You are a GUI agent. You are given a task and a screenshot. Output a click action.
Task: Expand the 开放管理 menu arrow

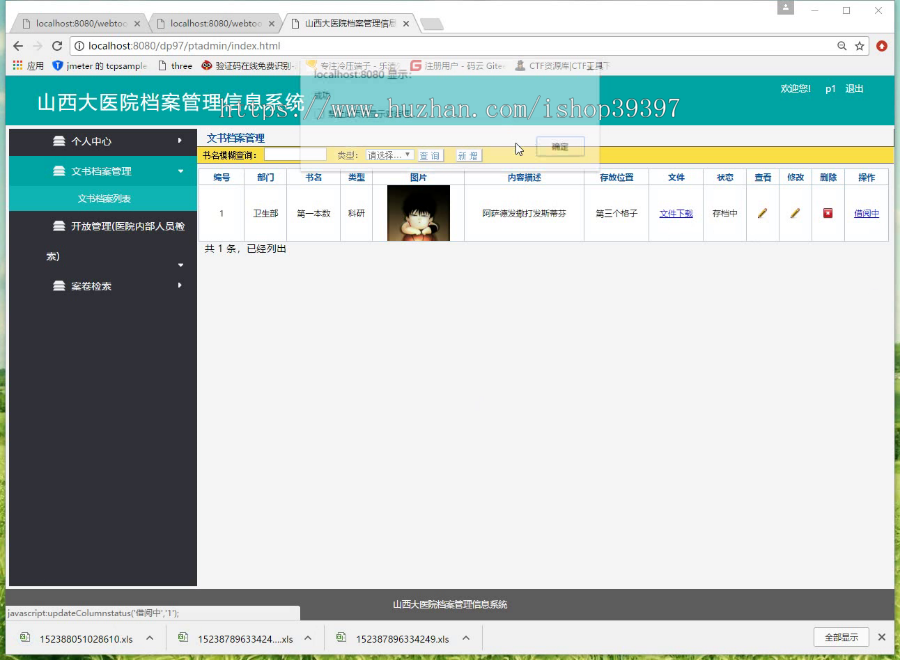(x=181, y=265)
